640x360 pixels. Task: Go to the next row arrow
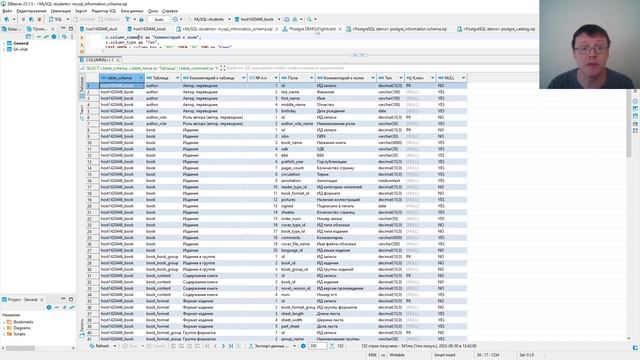point(223,346)
